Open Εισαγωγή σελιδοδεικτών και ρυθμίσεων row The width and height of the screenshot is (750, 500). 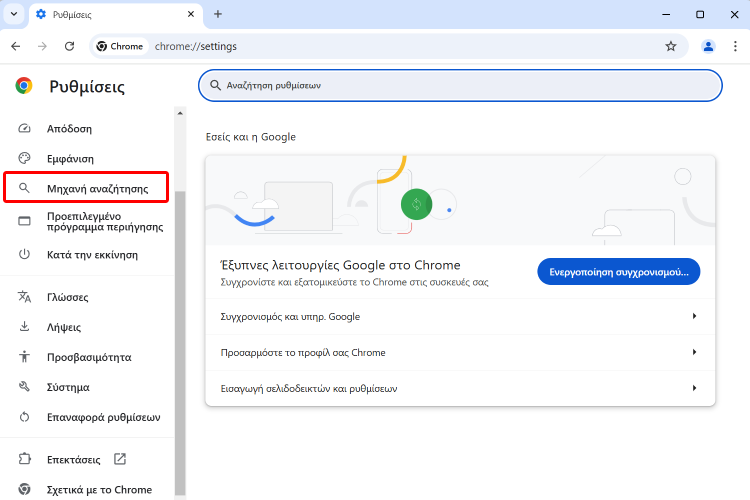(460, 388)
